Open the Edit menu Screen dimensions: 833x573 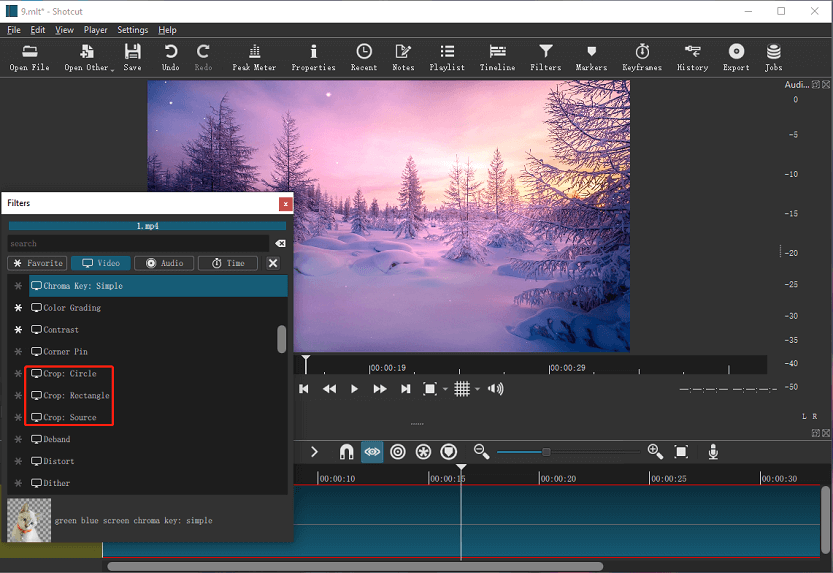(x=38, y=30)
